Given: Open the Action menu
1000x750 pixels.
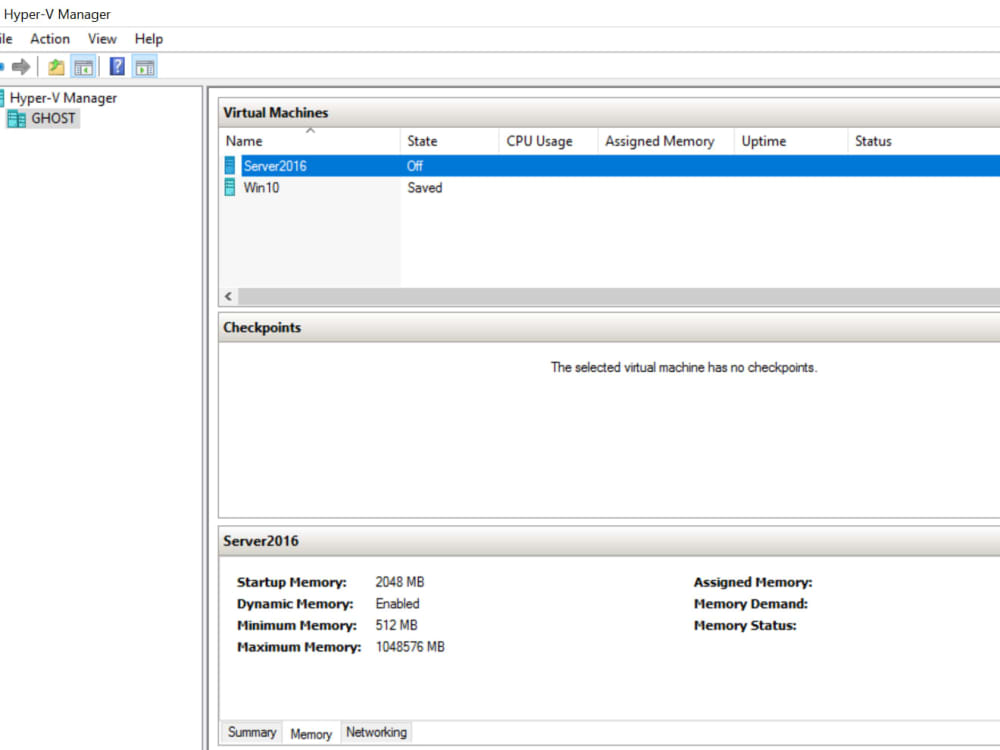Looking at the screenshot, I should coord(50,38).
